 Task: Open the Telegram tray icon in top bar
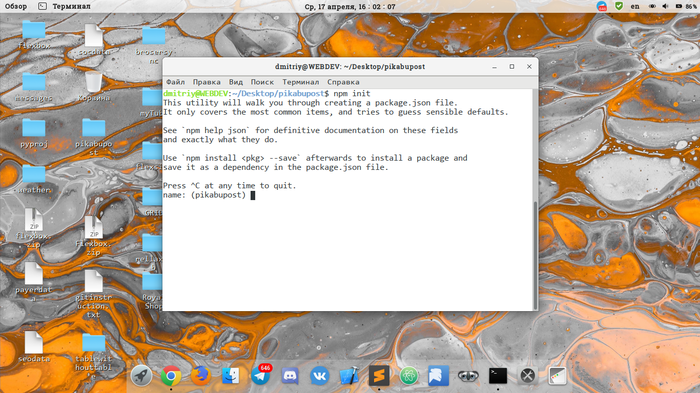click(x=602, y=6)
